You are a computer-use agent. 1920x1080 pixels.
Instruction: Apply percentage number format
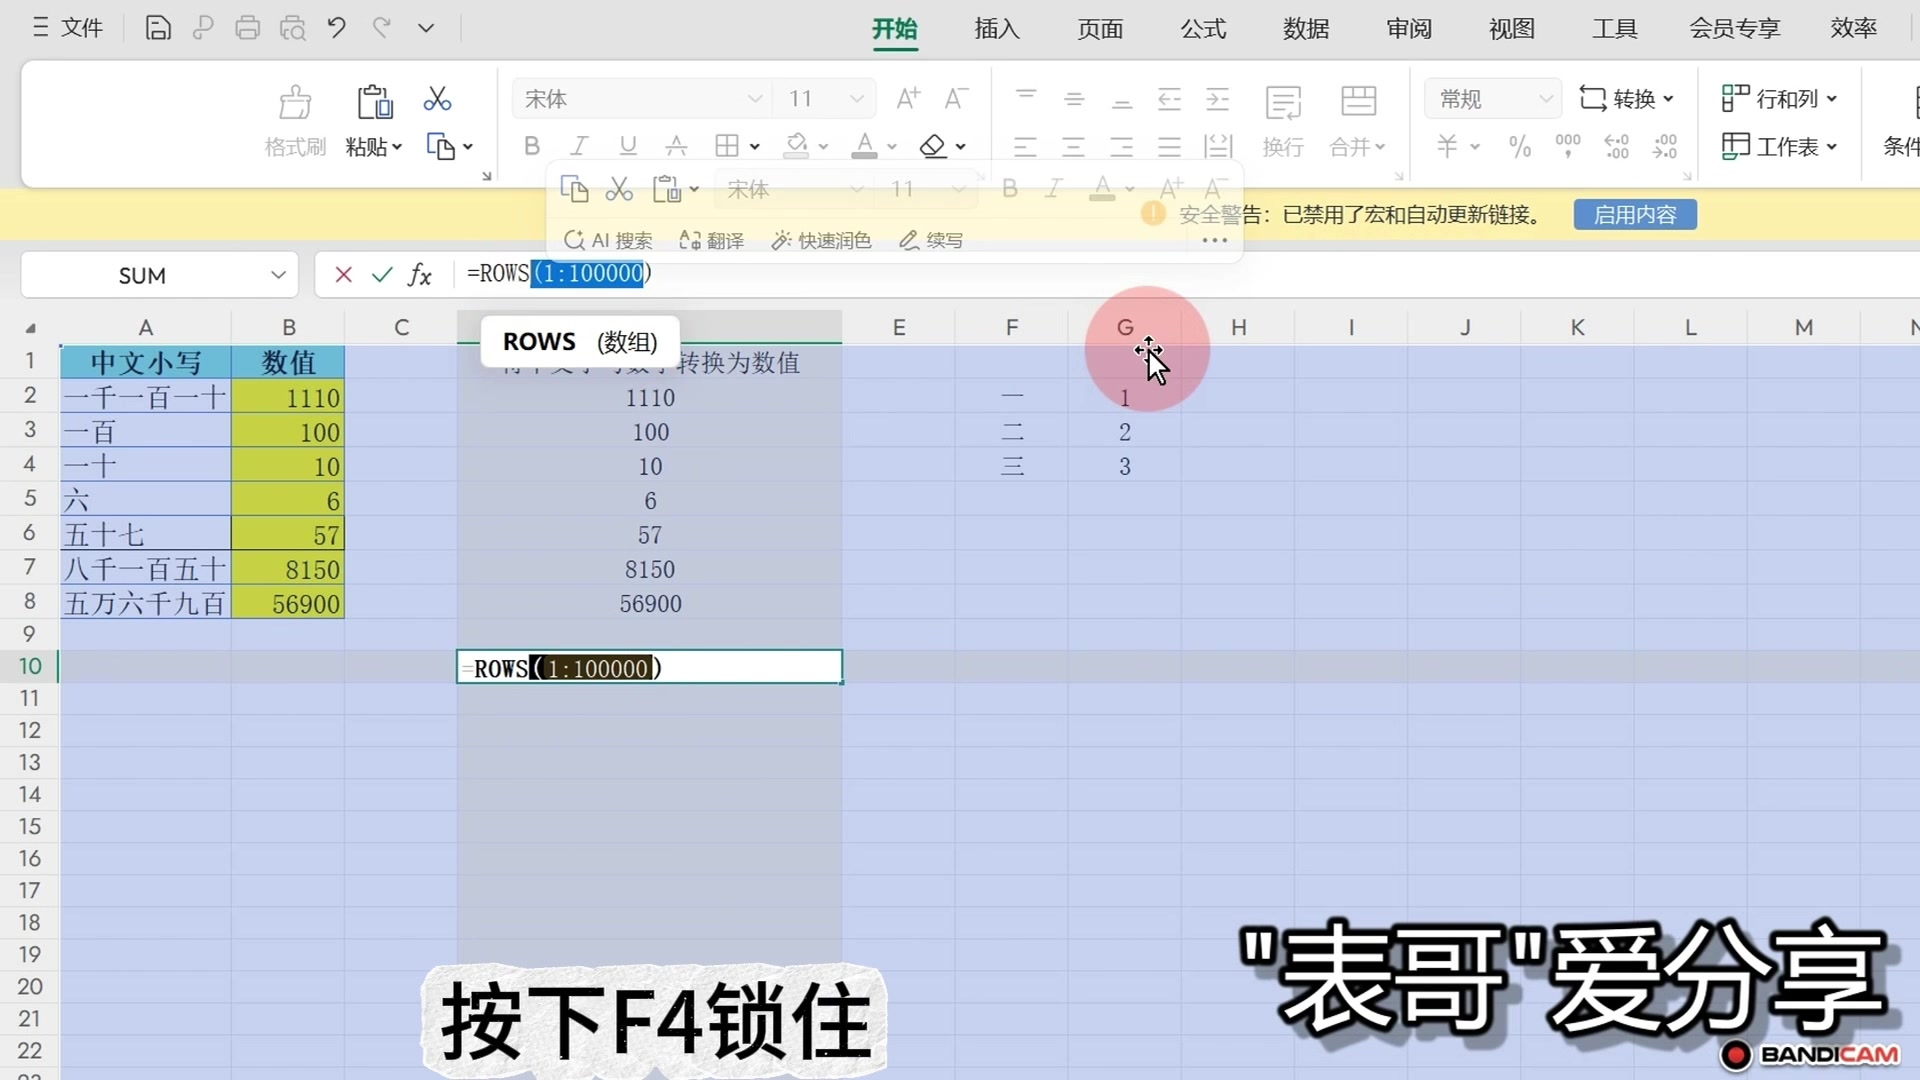click(1519, 146)
